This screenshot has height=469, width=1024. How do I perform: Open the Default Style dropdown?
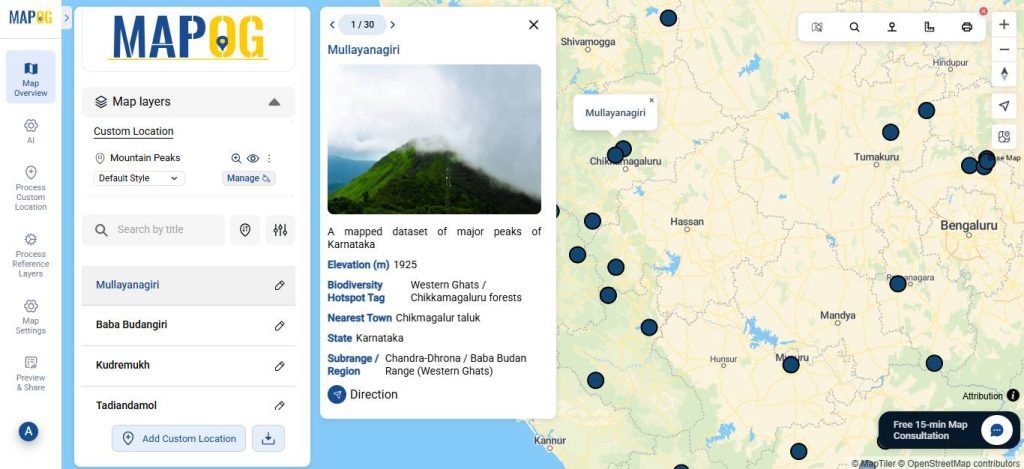tap(139, 178)
